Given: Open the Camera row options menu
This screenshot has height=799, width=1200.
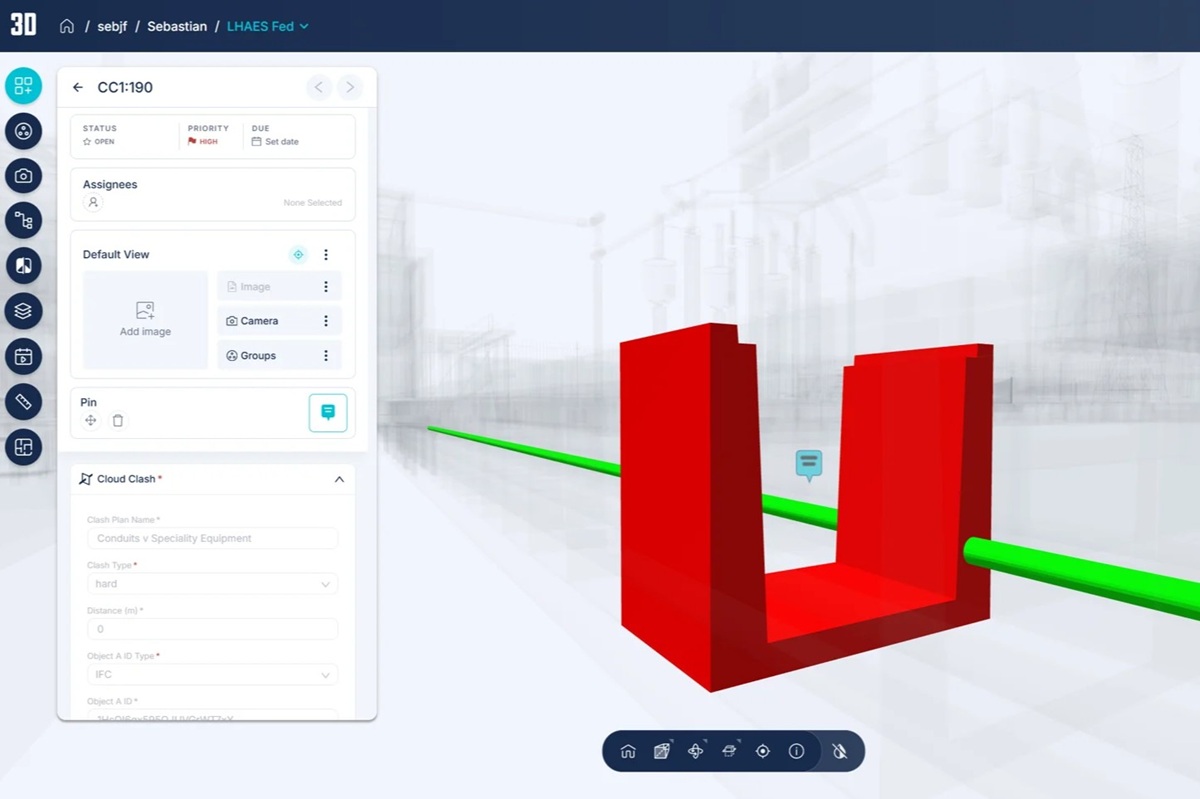Looking at the screenshot, I should (326, 321).
